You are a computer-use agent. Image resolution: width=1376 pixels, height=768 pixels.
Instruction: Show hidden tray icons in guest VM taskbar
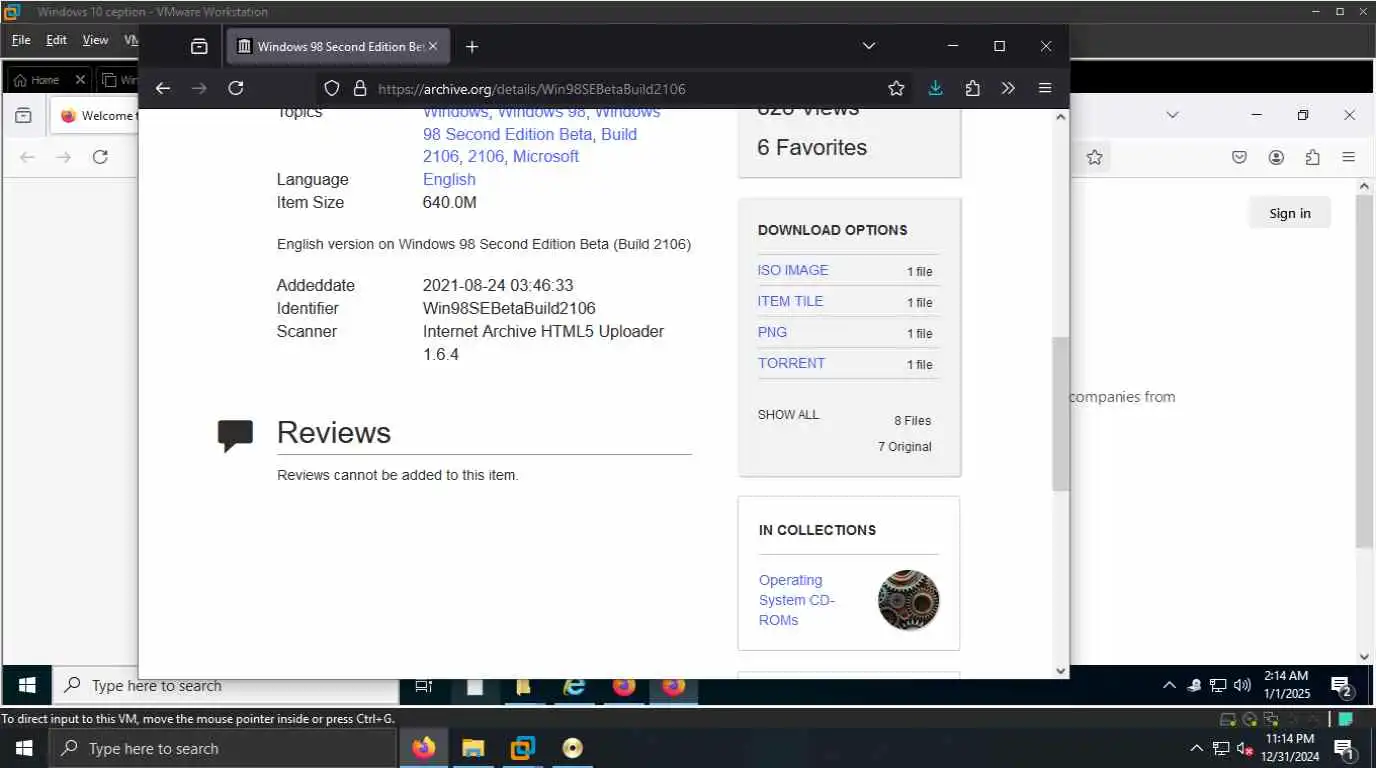pos(1169,685)
